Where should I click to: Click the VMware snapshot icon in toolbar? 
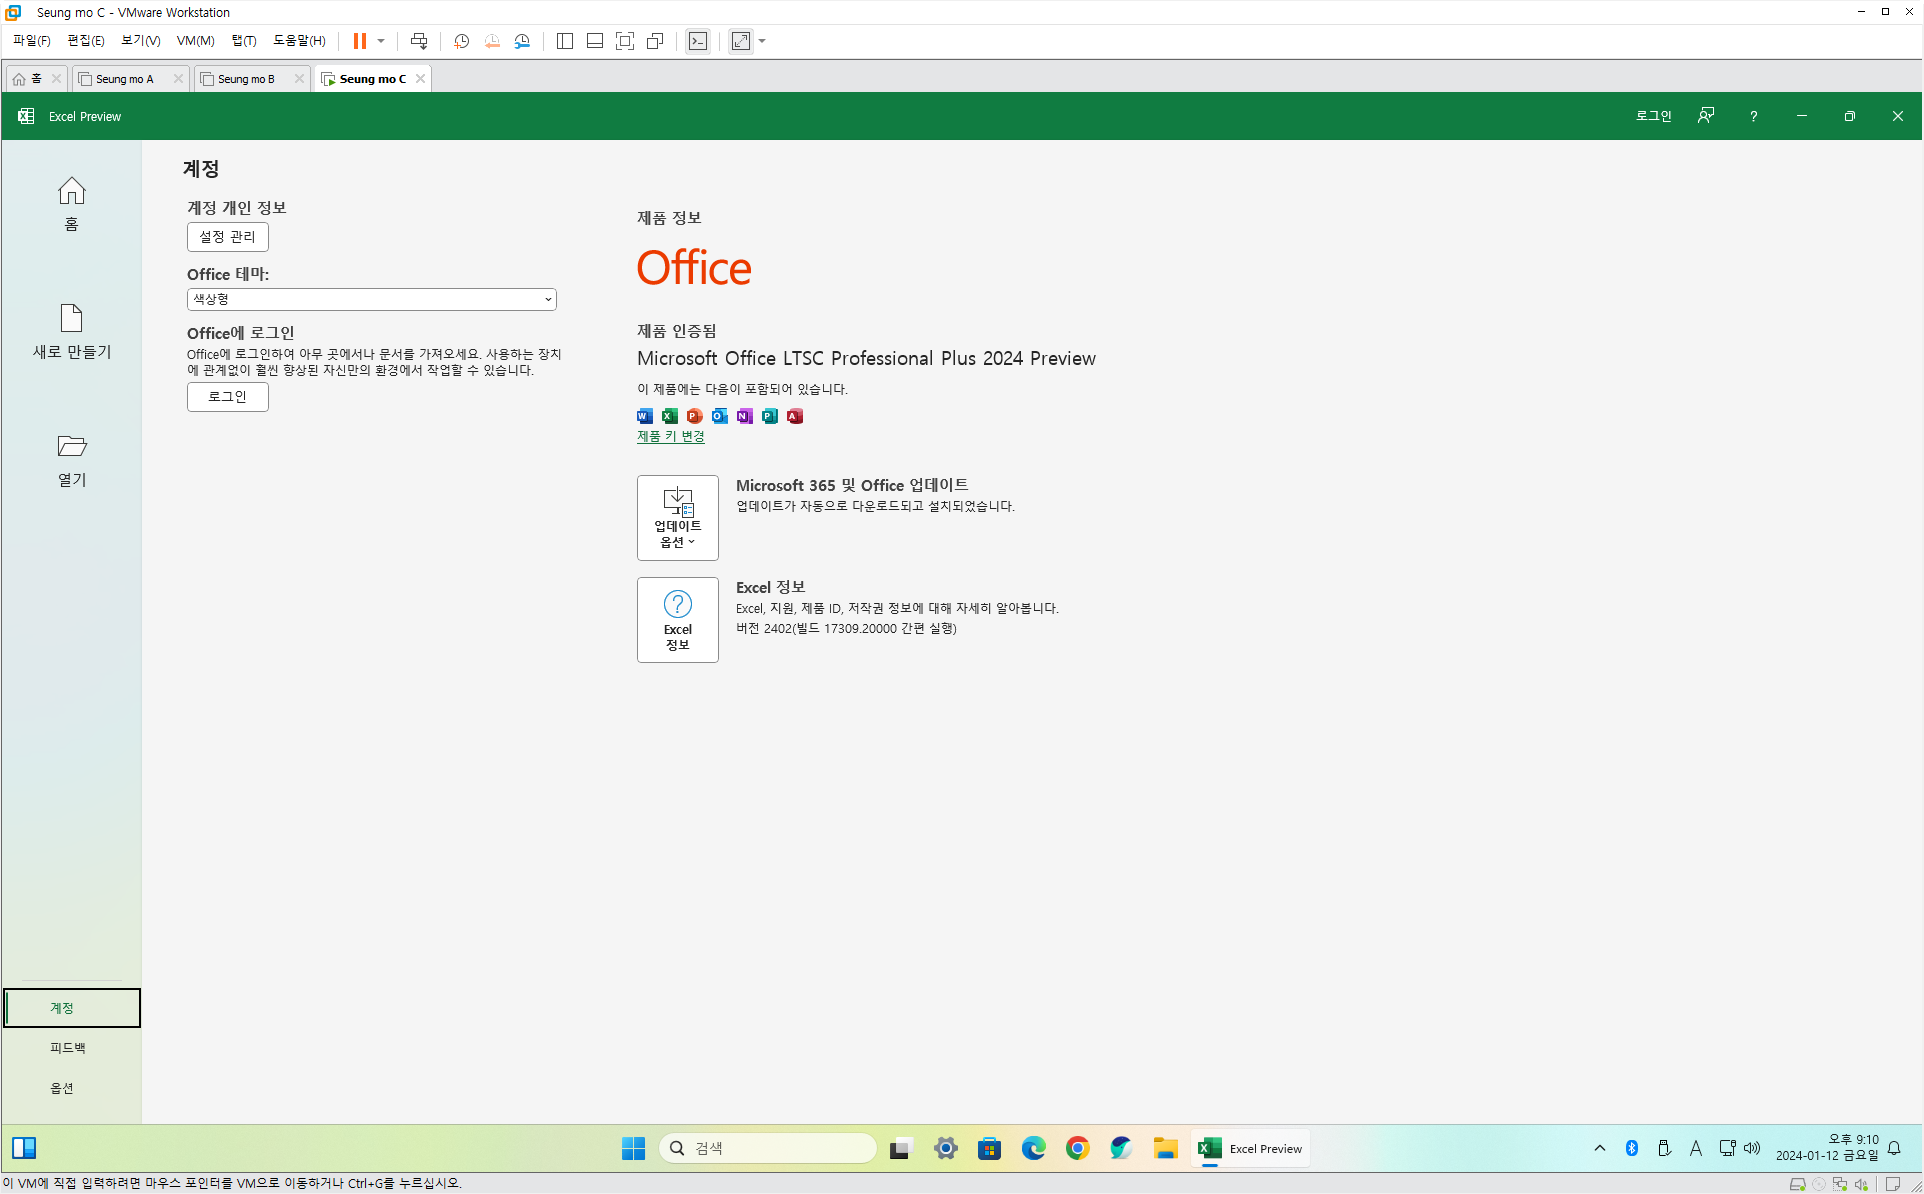click(461, 41)
